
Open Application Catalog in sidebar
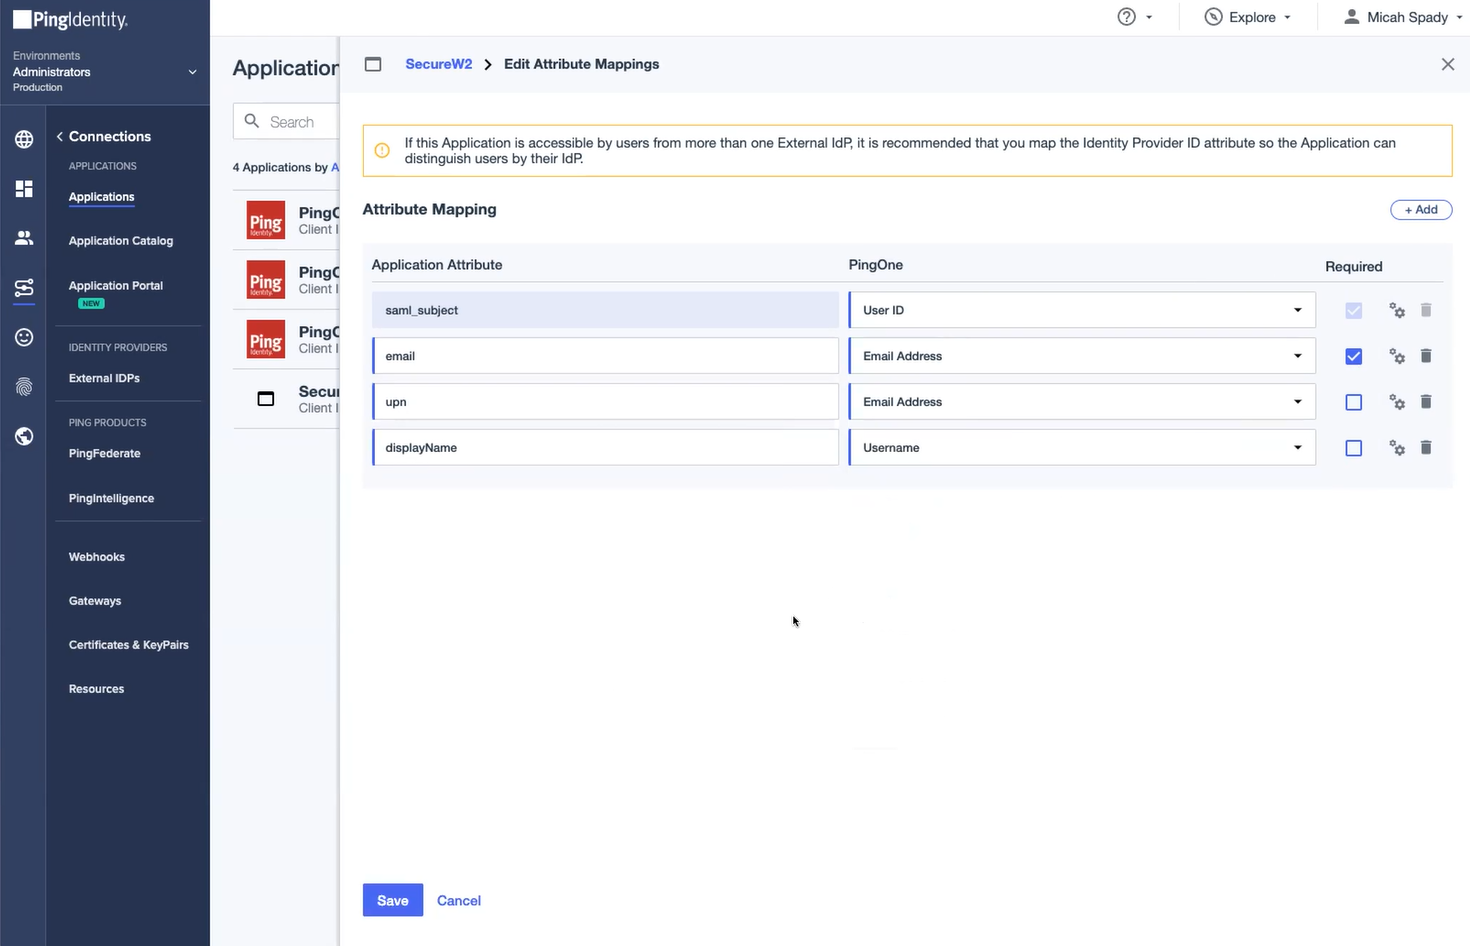point(121,241)
